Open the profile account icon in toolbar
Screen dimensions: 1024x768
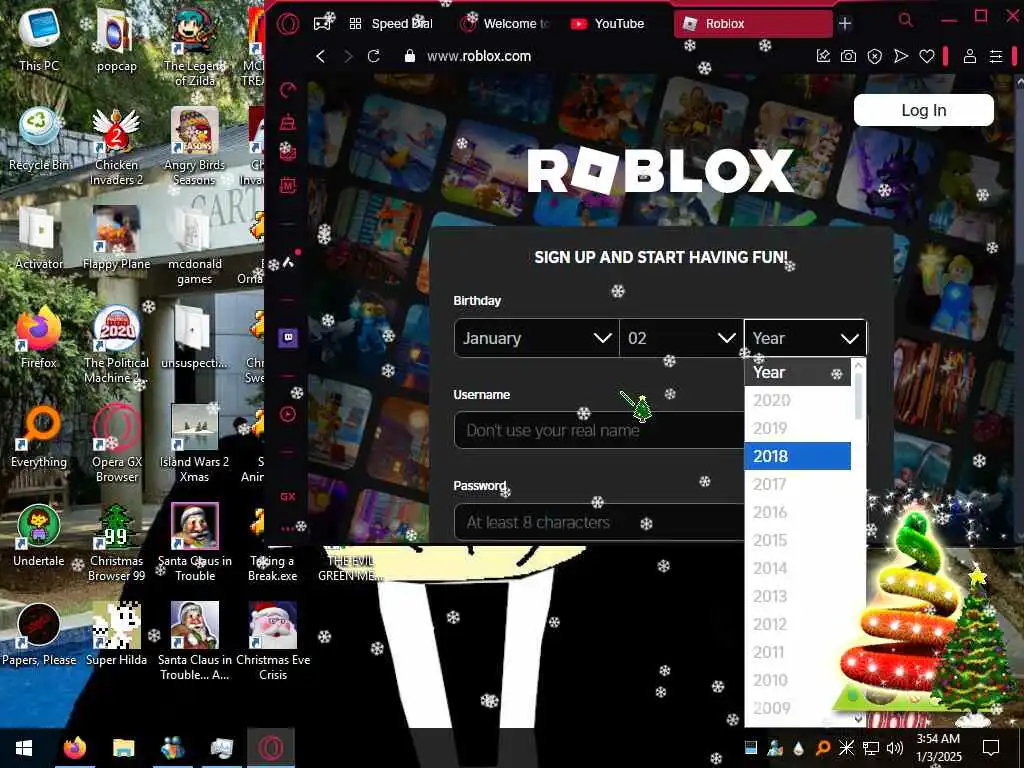(x=970, y=56)
